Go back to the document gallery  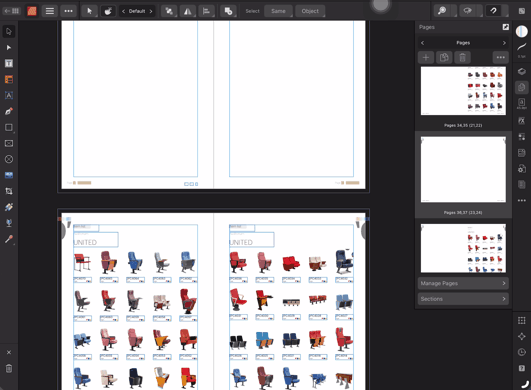(11, 11)
